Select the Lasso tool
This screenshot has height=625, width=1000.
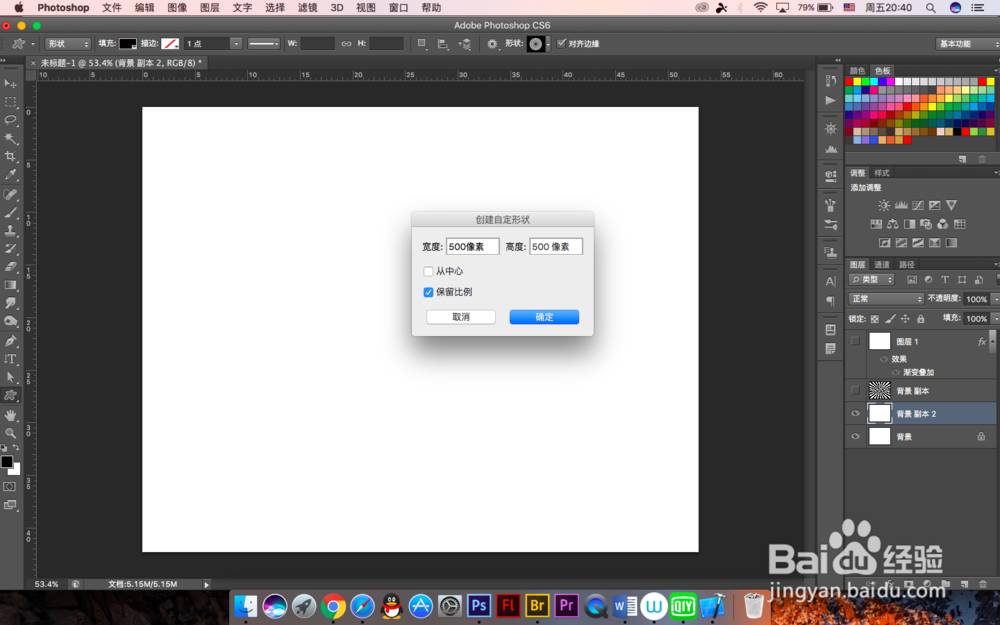point(10,120)
